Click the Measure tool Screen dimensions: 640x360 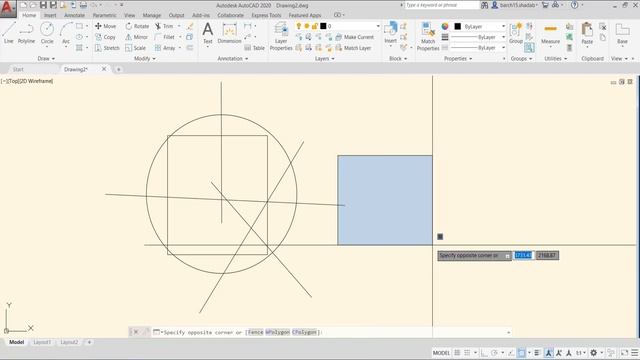tap(550, 33)
